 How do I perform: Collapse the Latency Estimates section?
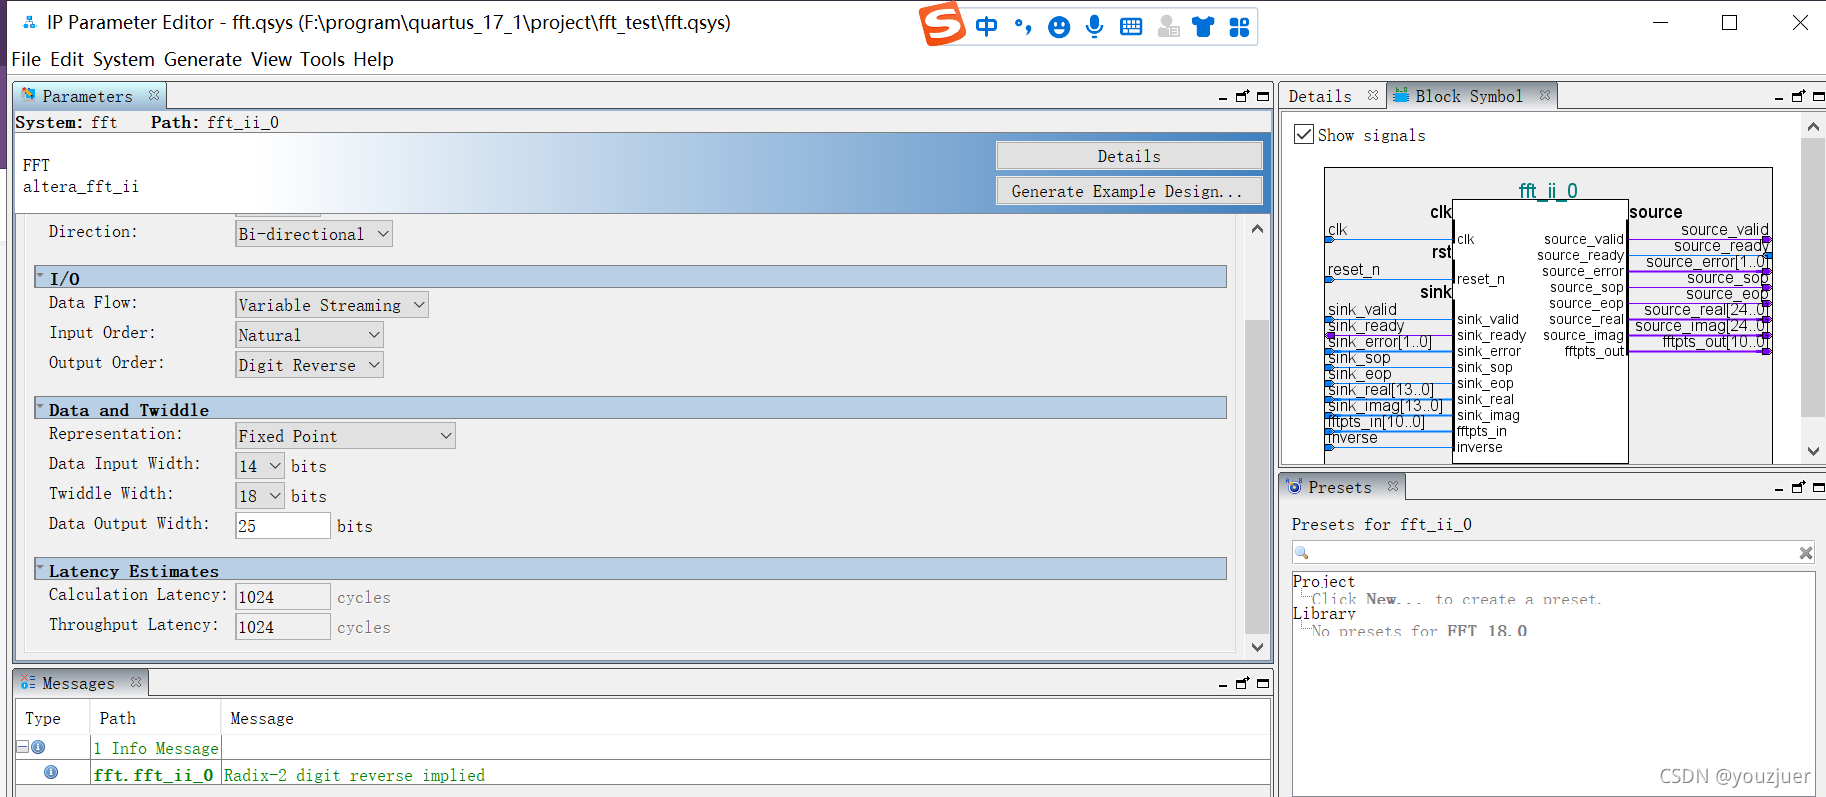40,567
